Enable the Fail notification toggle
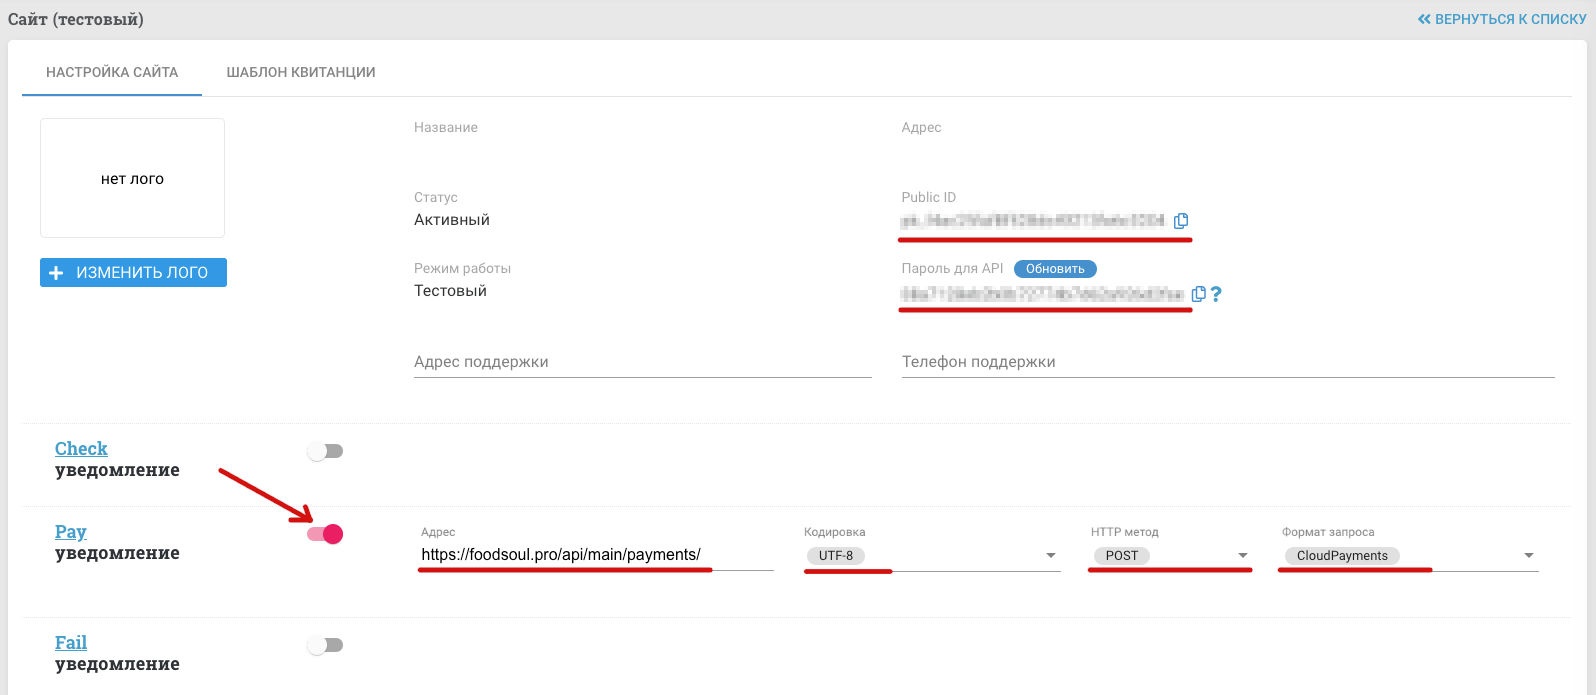 point(325,645)
